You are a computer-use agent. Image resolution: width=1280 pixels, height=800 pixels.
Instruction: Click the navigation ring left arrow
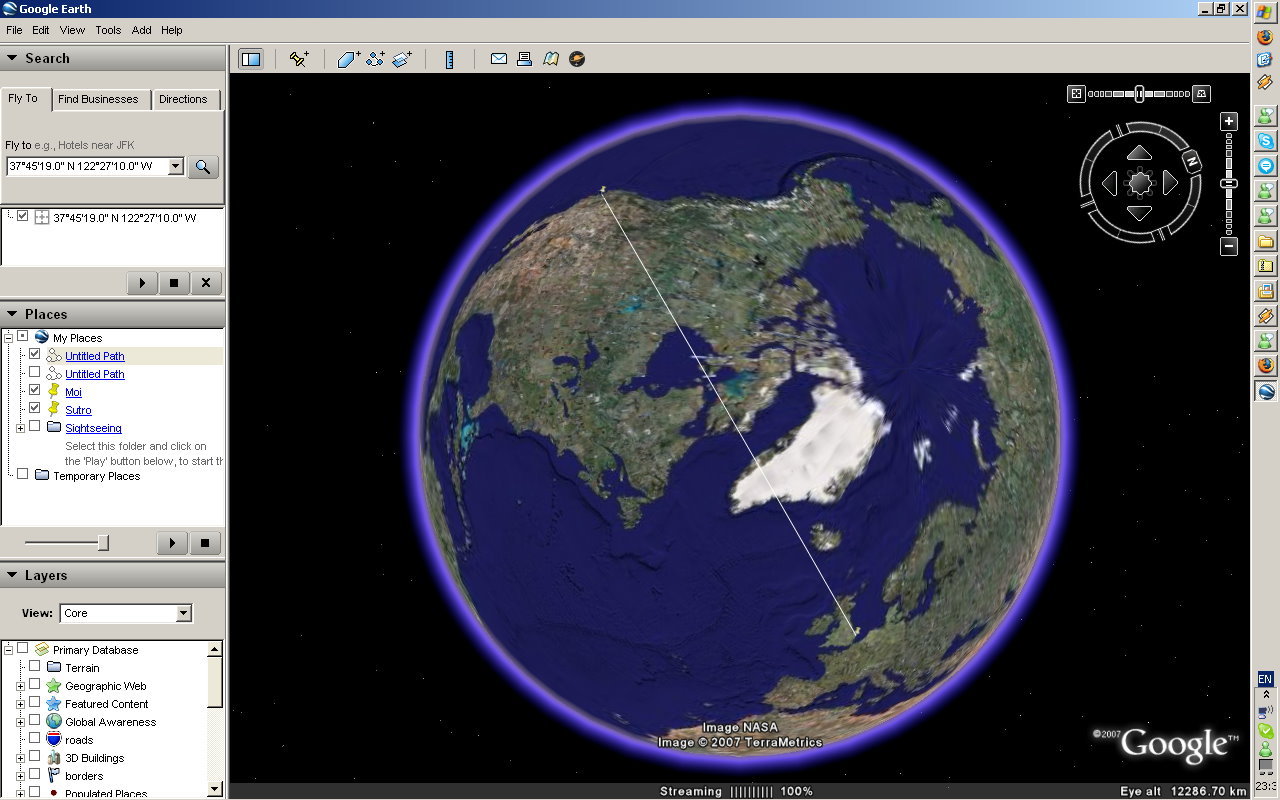pos(1109,183)
